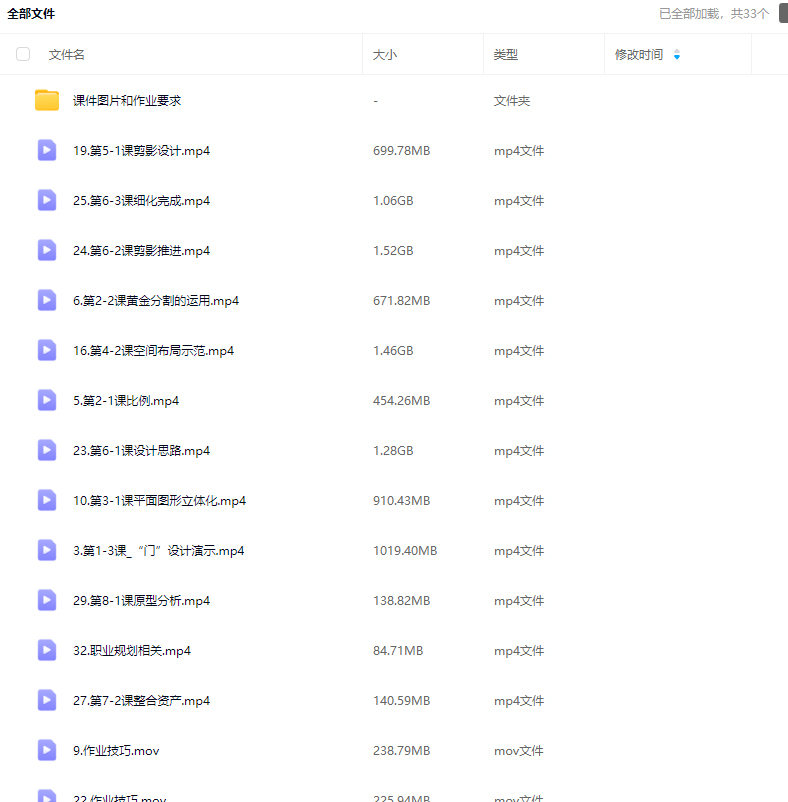788x802 pixels.
Task: Open the file 27.第7-2课整合资产.mp4
Action: [141, 701]
